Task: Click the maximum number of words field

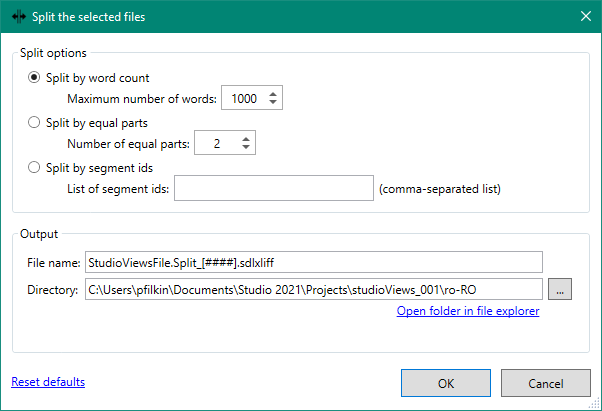Action: (x=252, y=98)
